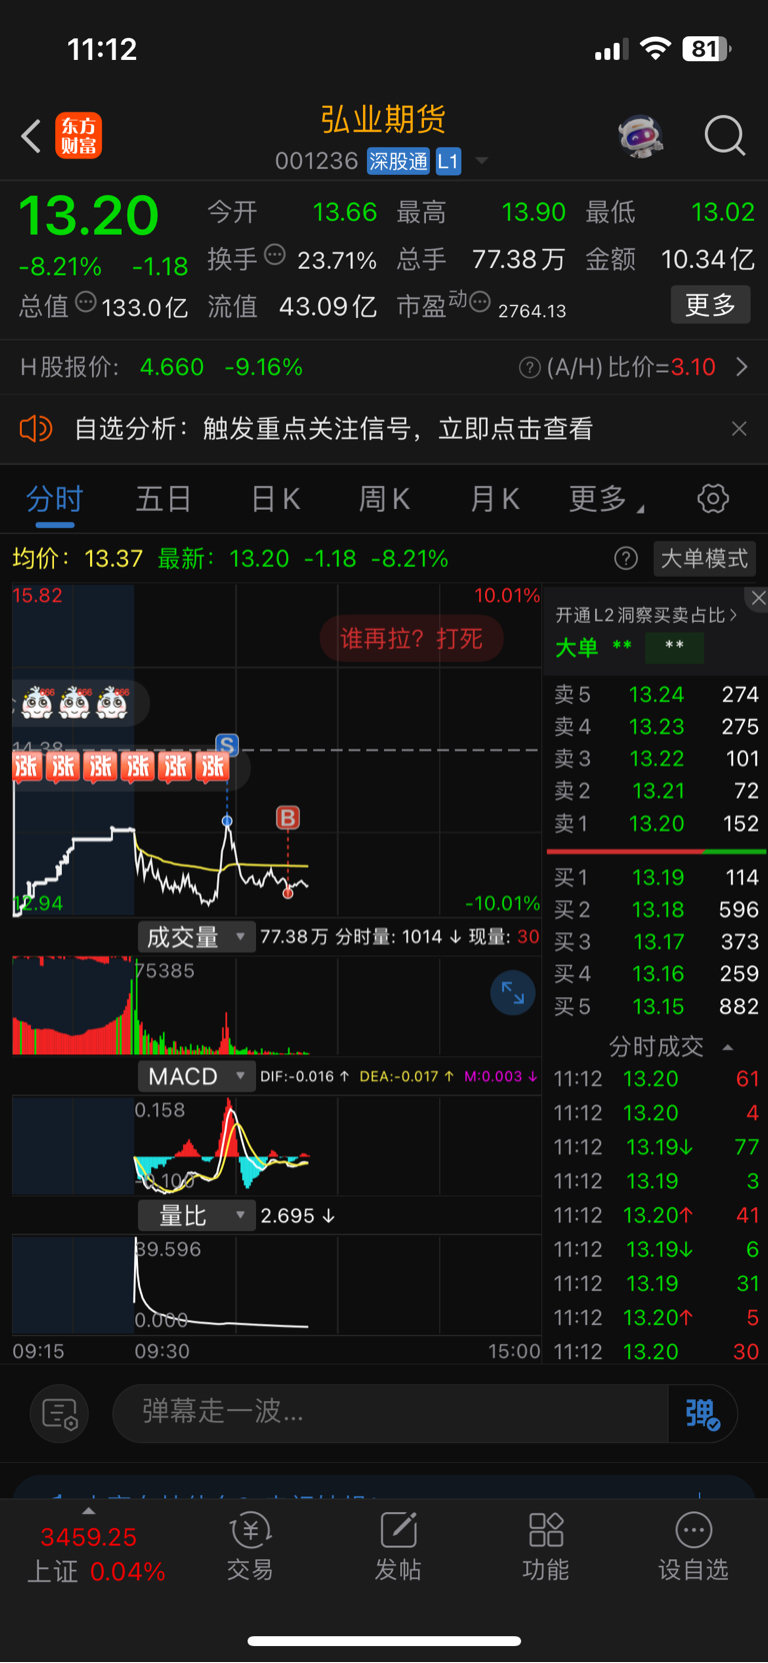Open the search magnifier
Viewport: 768px width, 1663px height.
(725, 136)
